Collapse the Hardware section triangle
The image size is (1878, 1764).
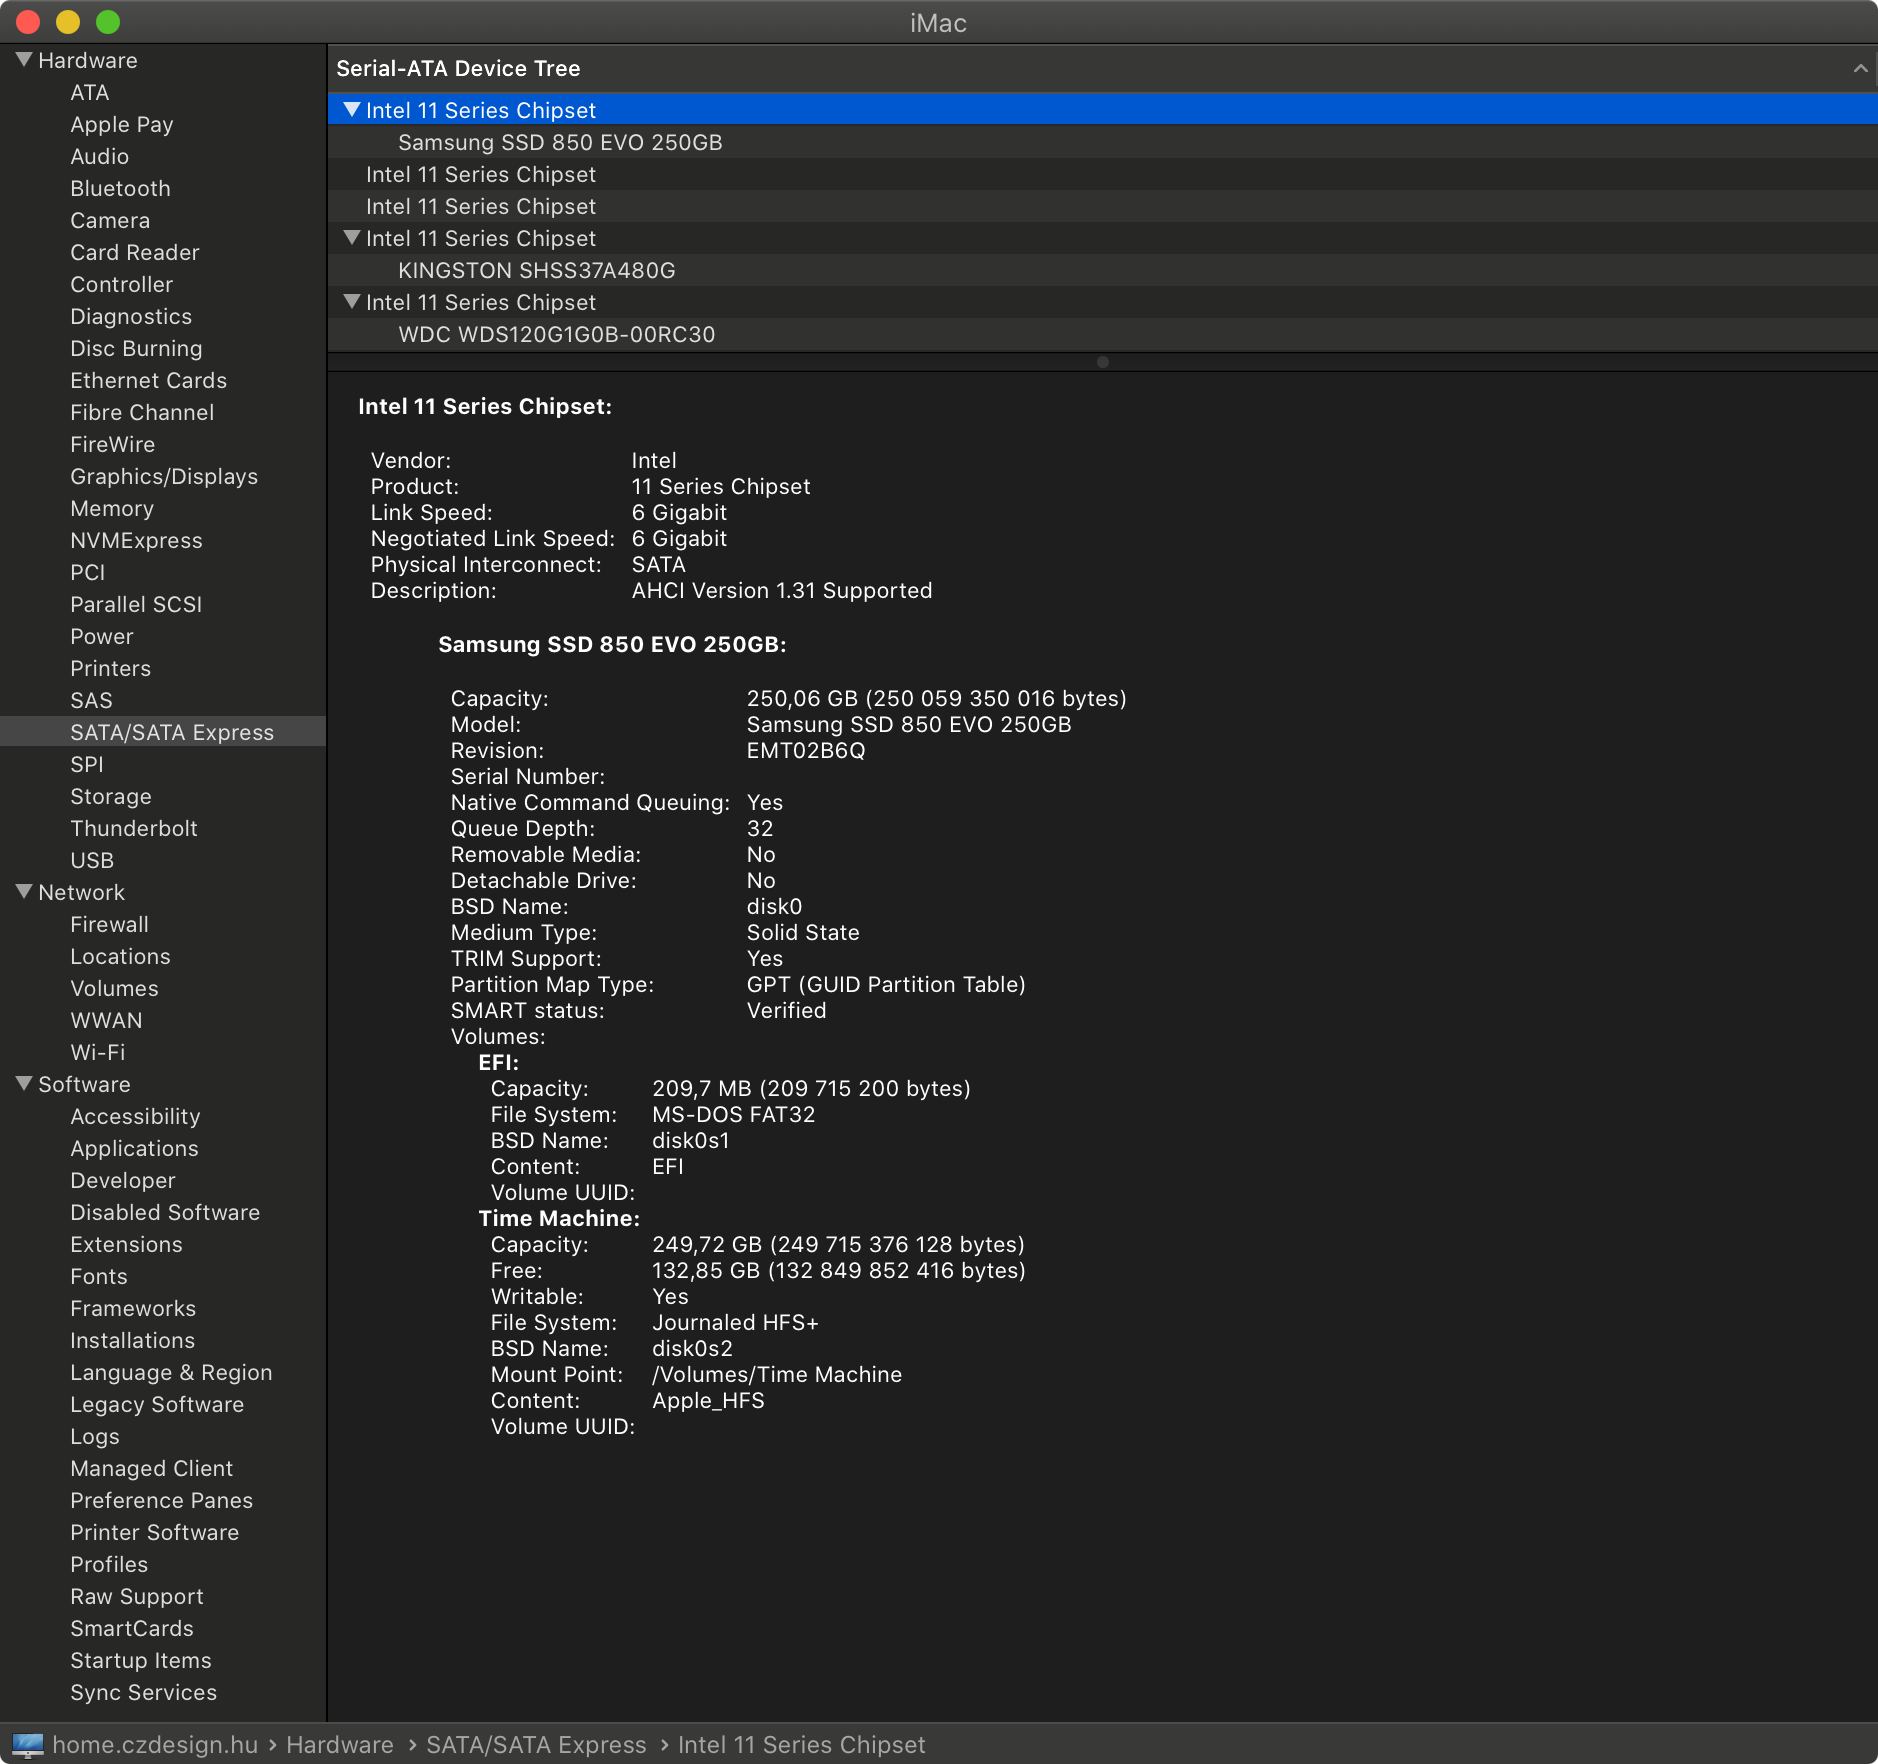point(24,60)
